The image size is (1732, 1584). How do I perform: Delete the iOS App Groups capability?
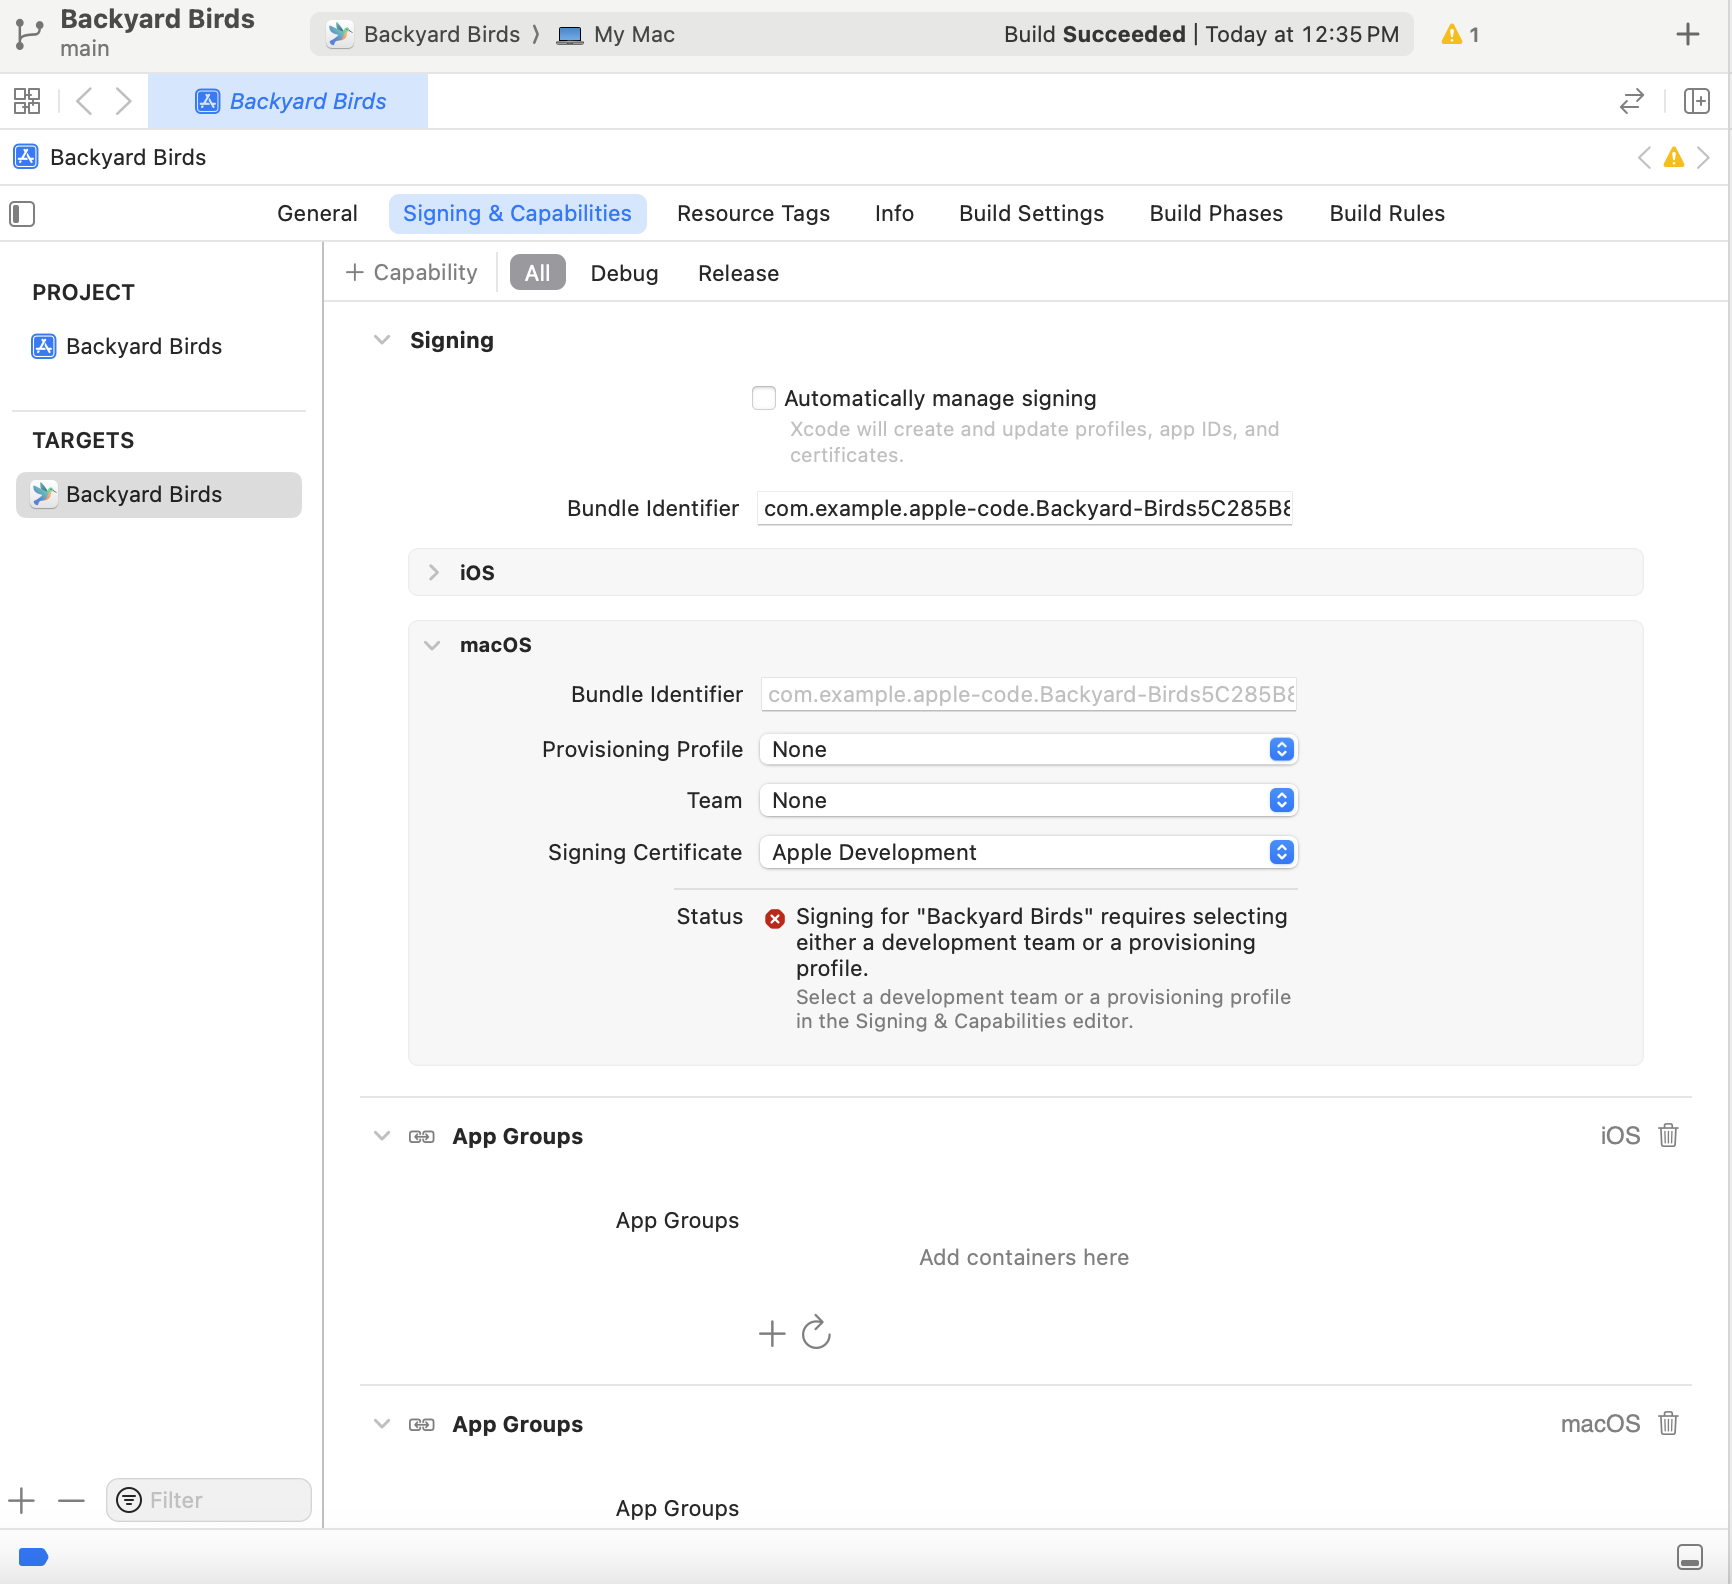[1668, 1135]
